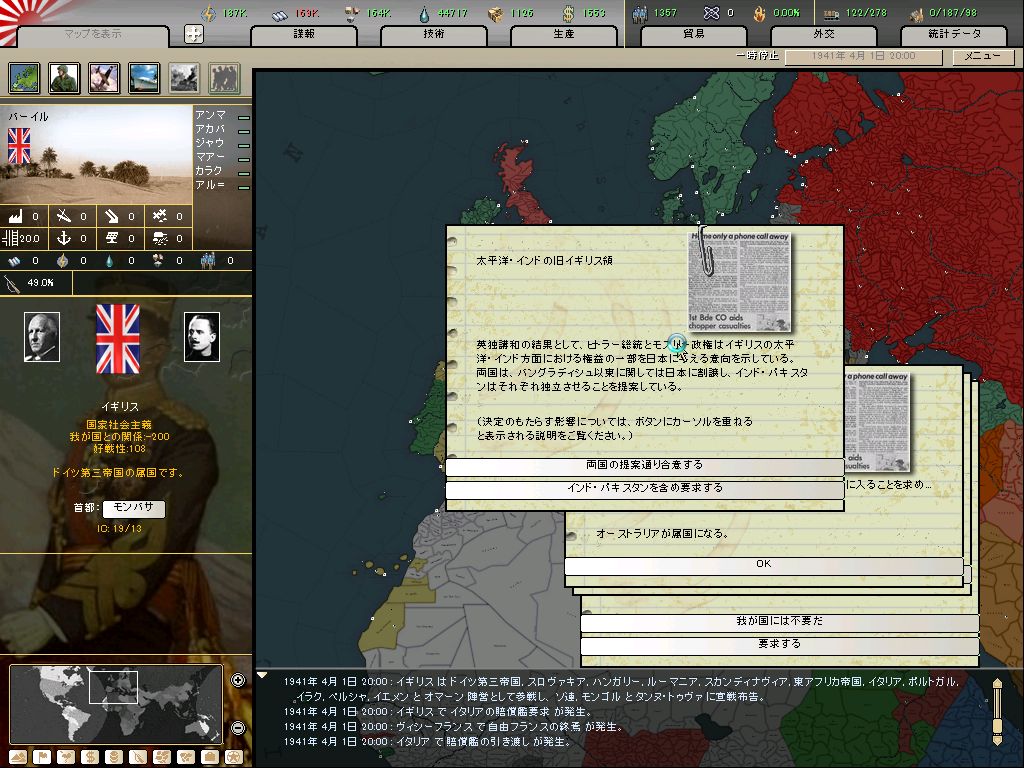Image resolution: width=1024 pixels, height=768 pixels.
Task: Choose インド・パキスタンを含め要求する option
Action: tap(645, 488)
